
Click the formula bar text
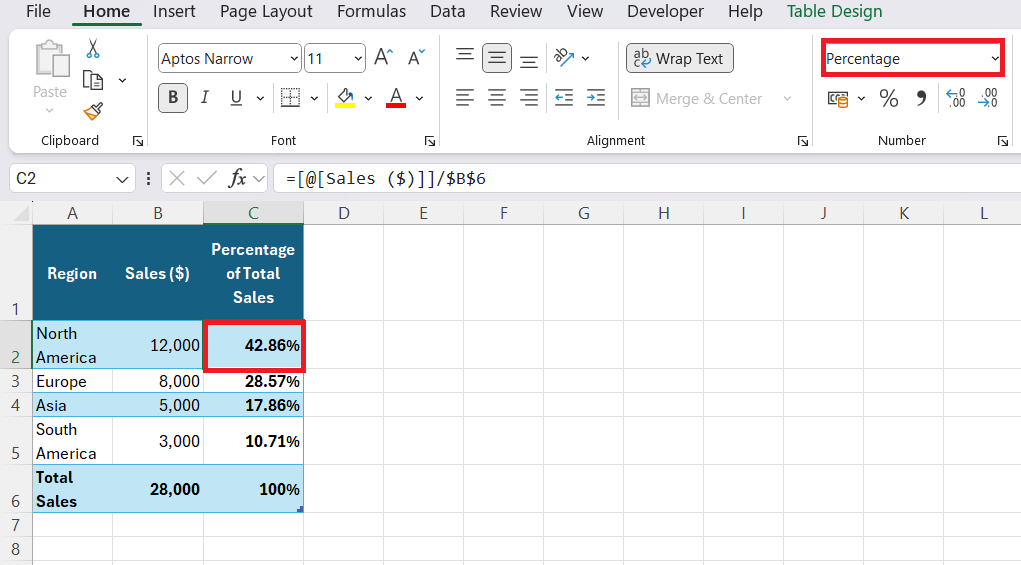pyautogui.click(x=386, y=178)
